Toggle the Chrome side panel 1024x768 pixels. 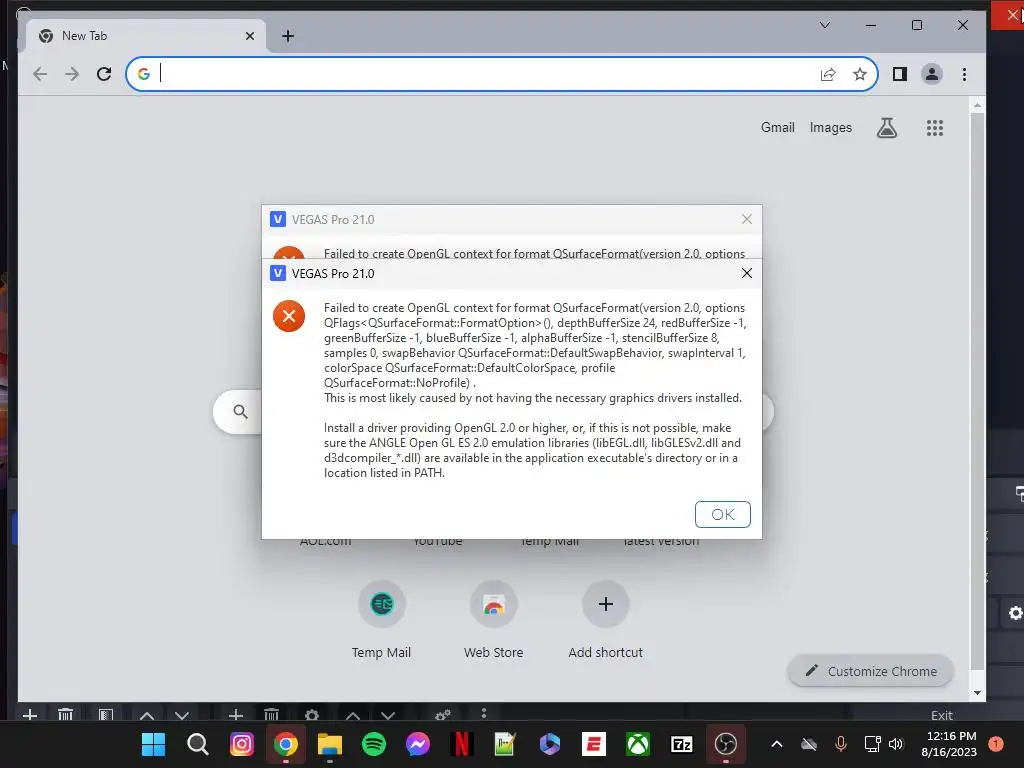(x=900, y=74)
